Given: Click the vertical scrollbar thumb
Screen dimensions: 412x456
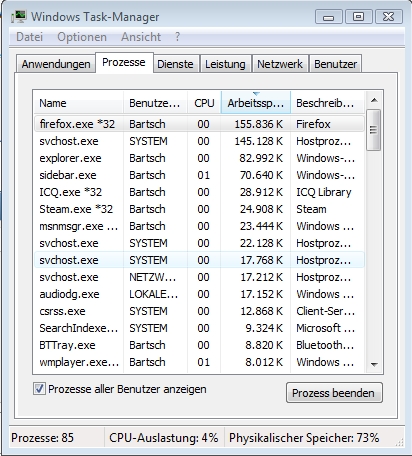Looking at the screenshot, I should tap(374, 130).
